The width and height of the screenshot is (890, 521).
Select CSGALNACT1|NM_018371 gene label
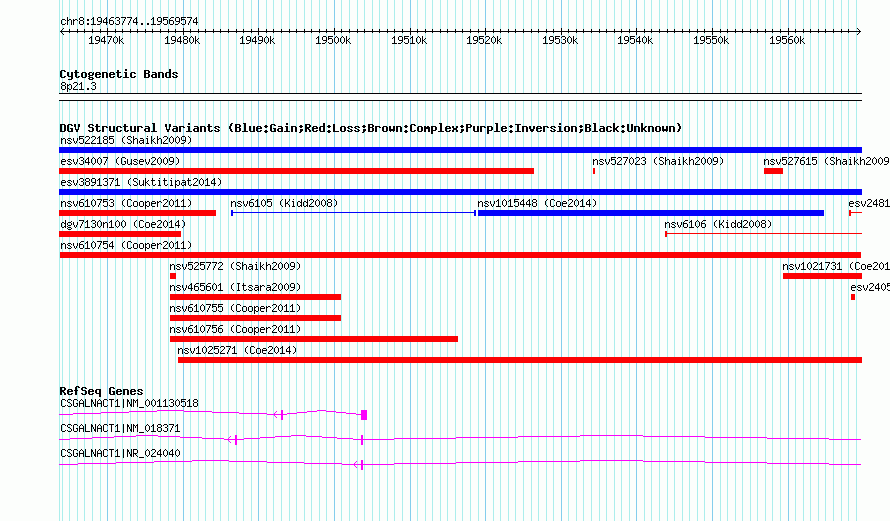coord(120,428)
